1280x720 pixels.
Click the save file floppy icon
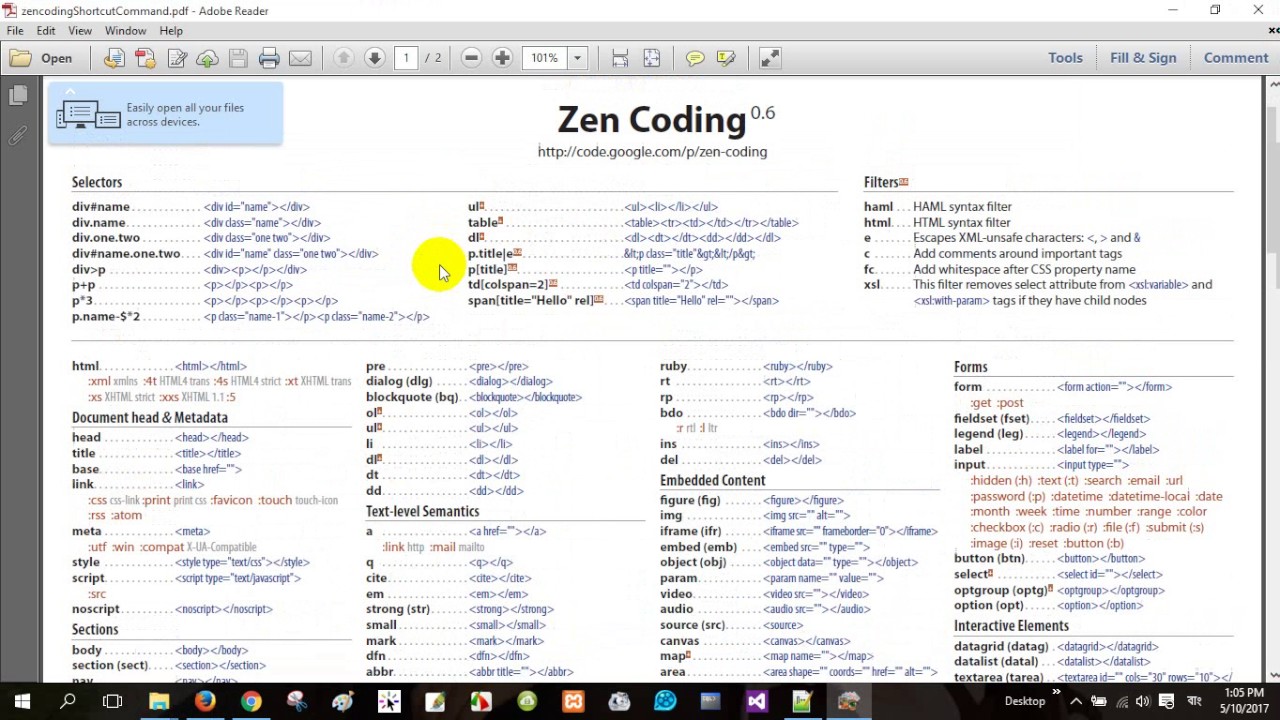click(238, 58)
